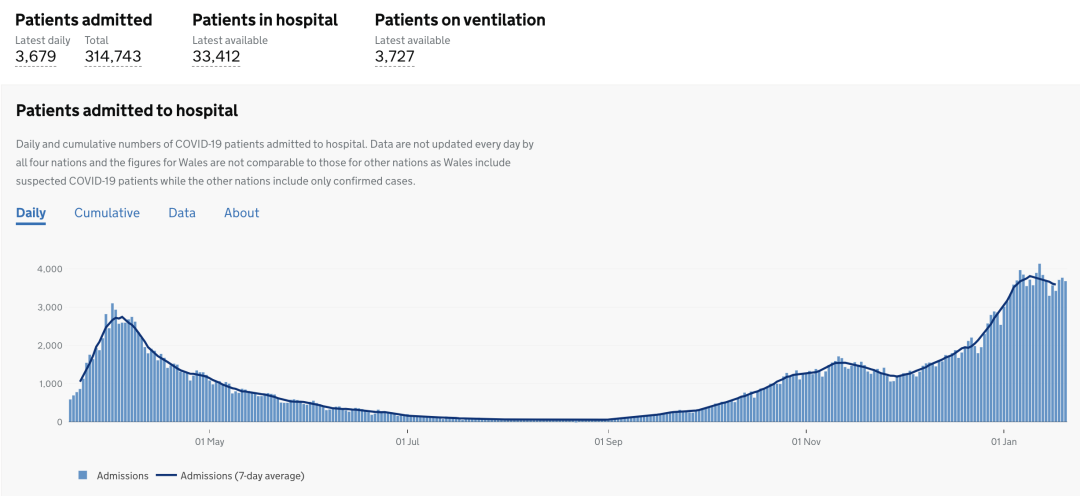Click the 4,000 y-axis label

point(50,269)
